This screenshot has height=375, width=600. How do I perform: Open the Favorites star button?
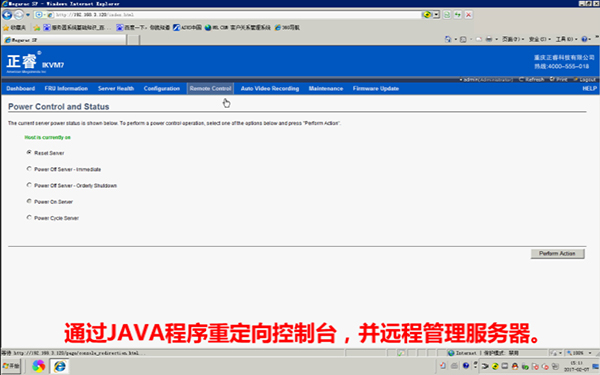tap(14, 28)
